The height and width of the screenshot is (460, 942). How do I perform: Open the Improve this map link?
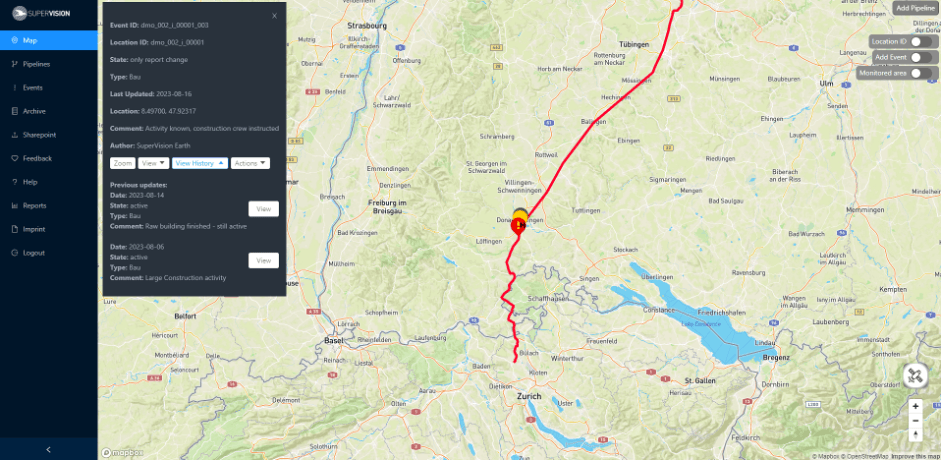[x=916, y=456]
